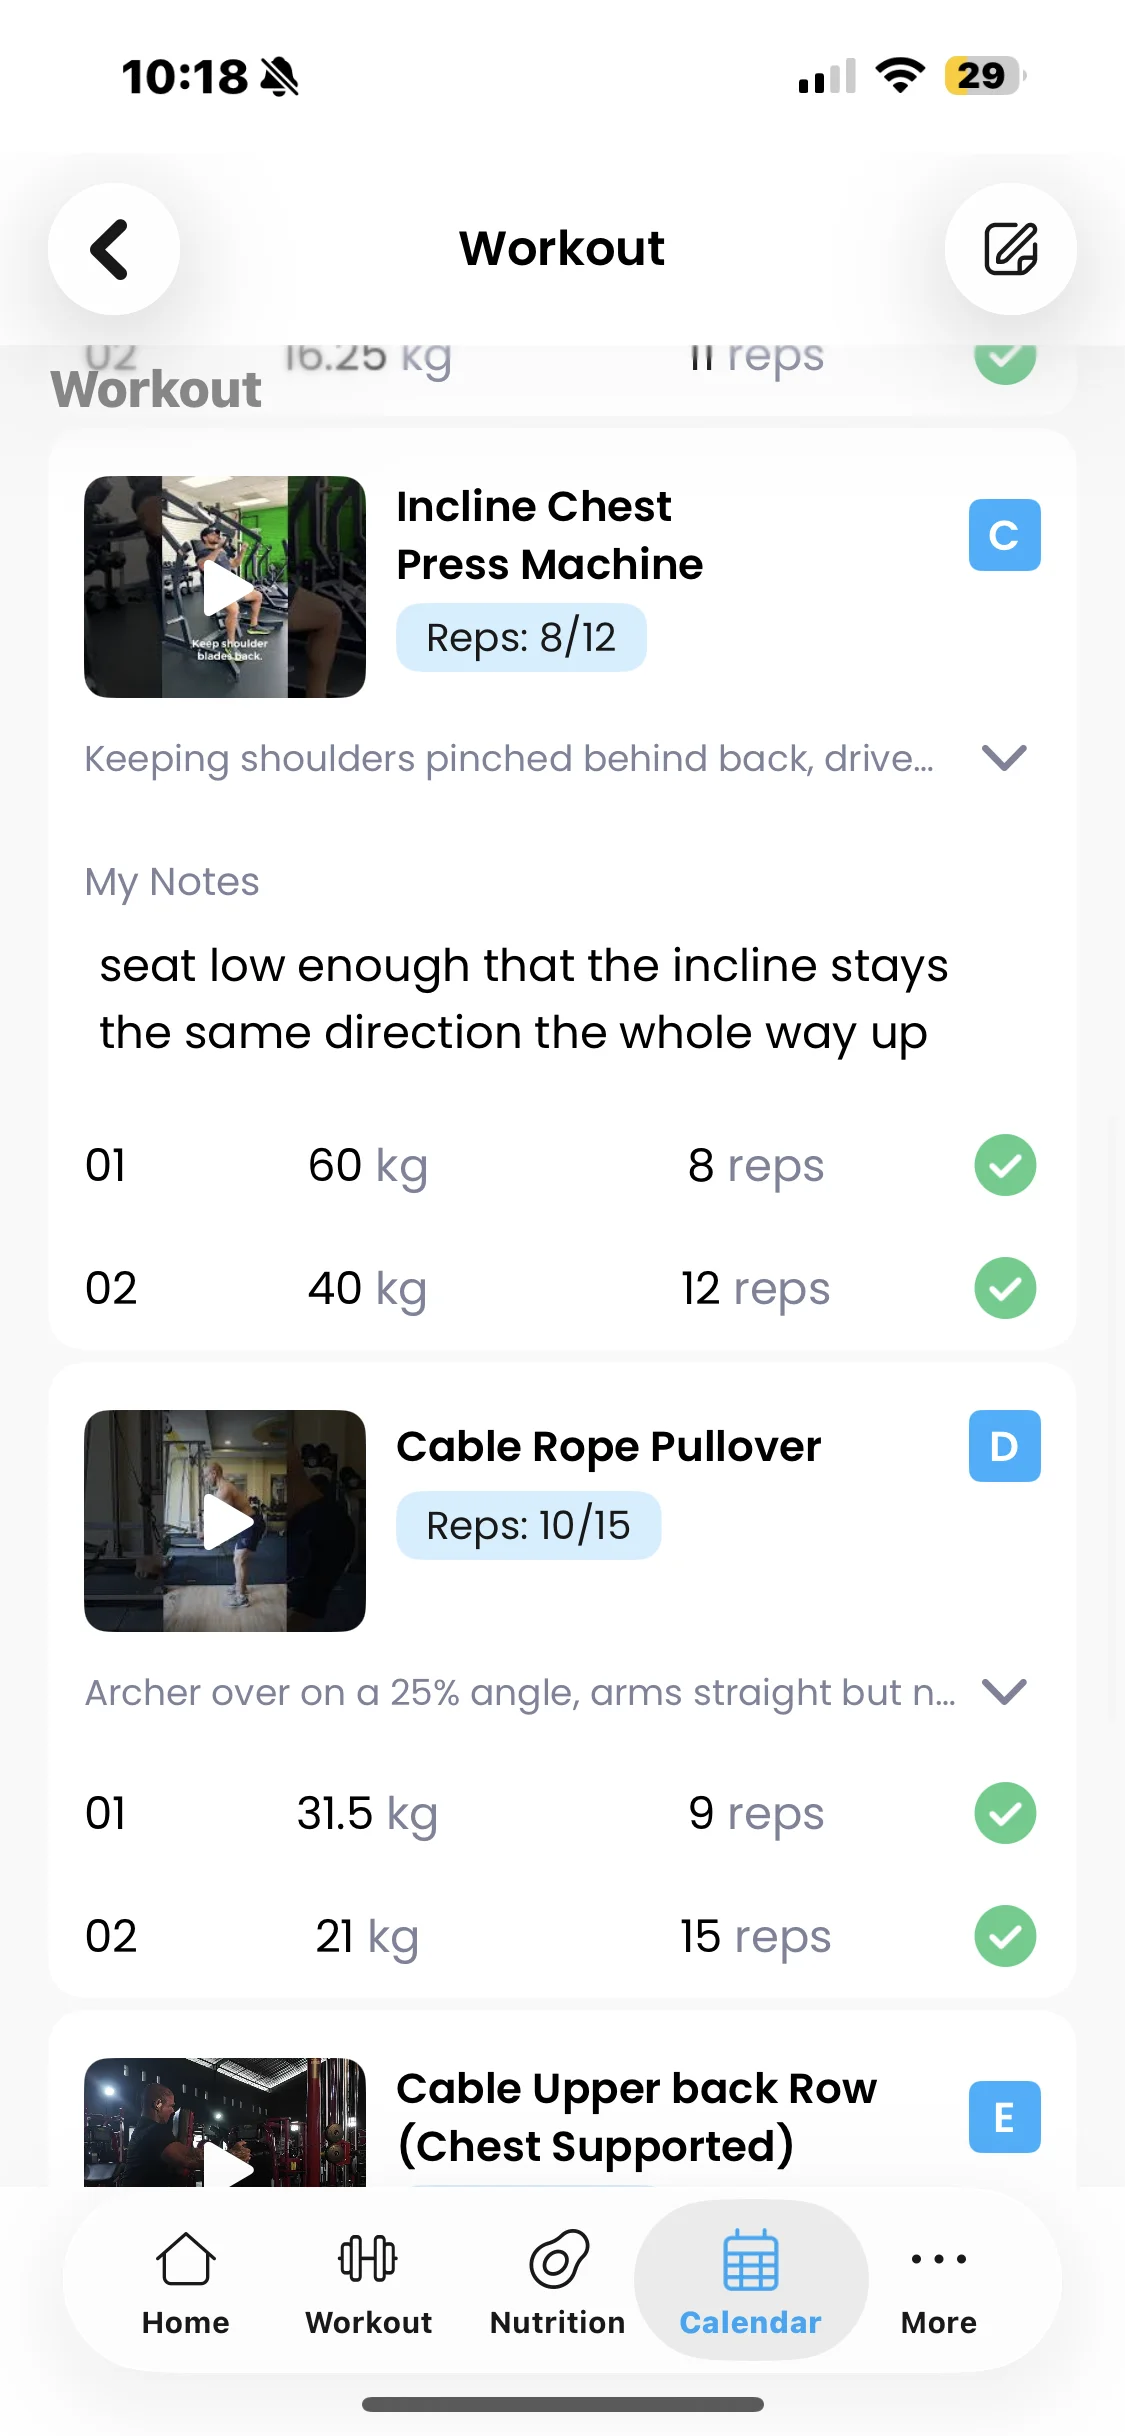Open the edit workout pencil icon
This screenshot has width=1125, height=2436.
point(1010,249)
